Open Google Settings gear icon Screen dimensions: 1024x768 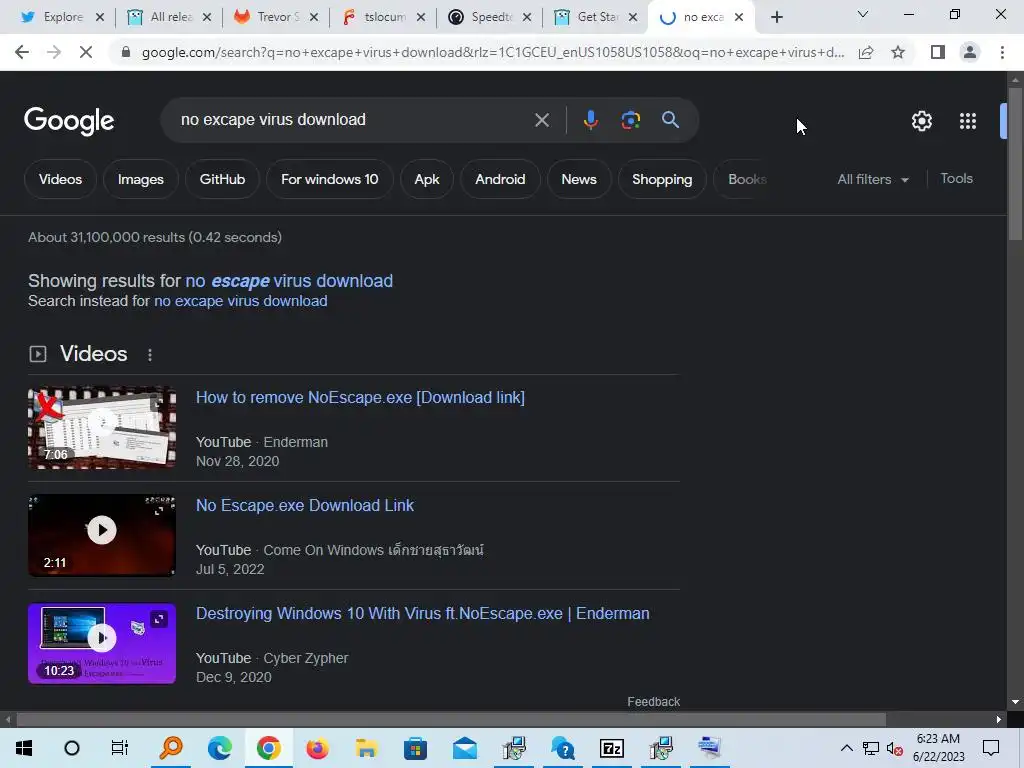tap(921, 121)
